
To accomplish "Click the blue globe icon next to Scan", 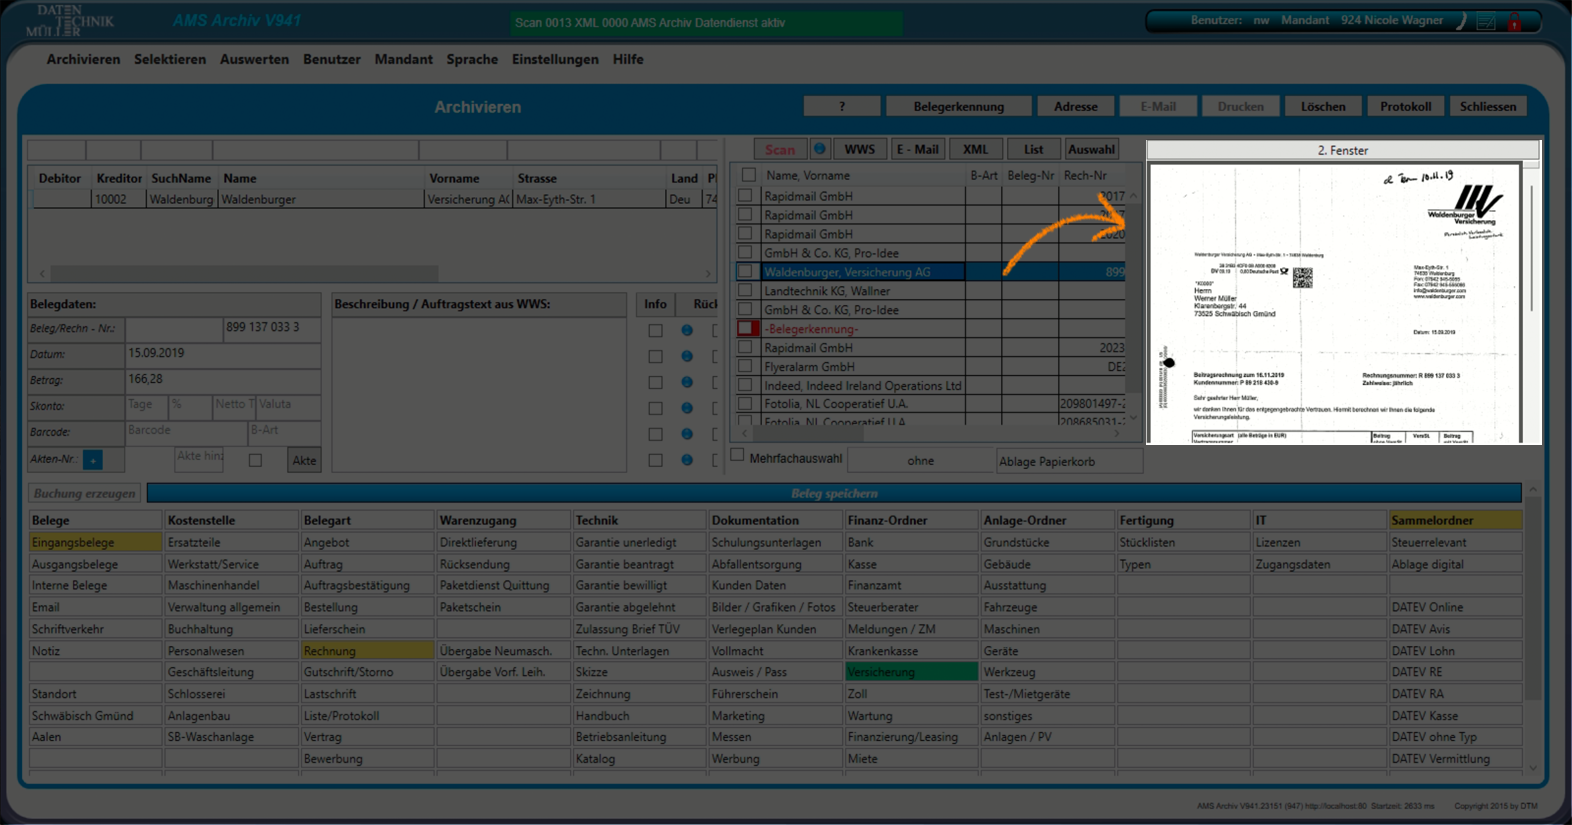I will click(x=819, y=149).
